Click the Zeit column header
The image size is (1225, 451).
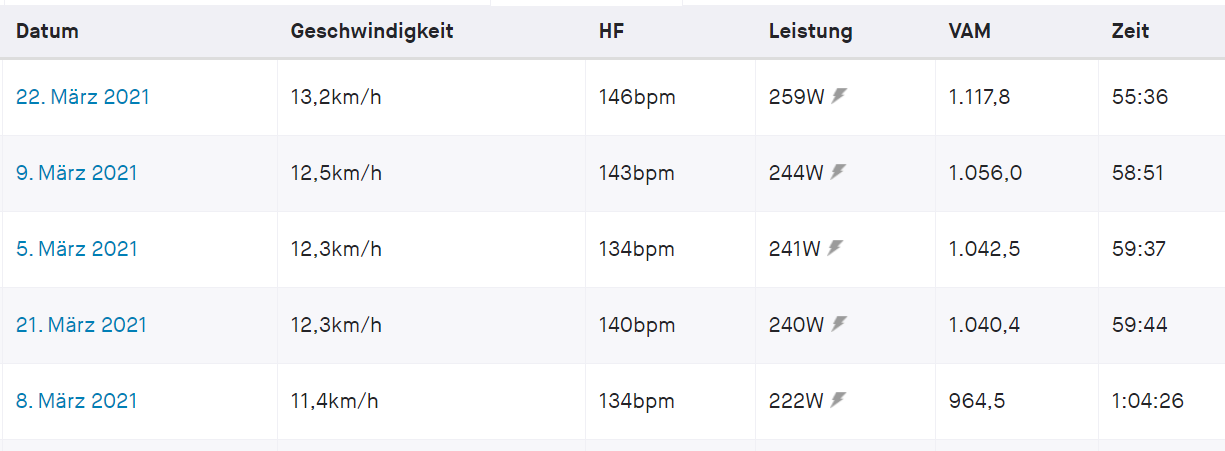click(1130, 31)
